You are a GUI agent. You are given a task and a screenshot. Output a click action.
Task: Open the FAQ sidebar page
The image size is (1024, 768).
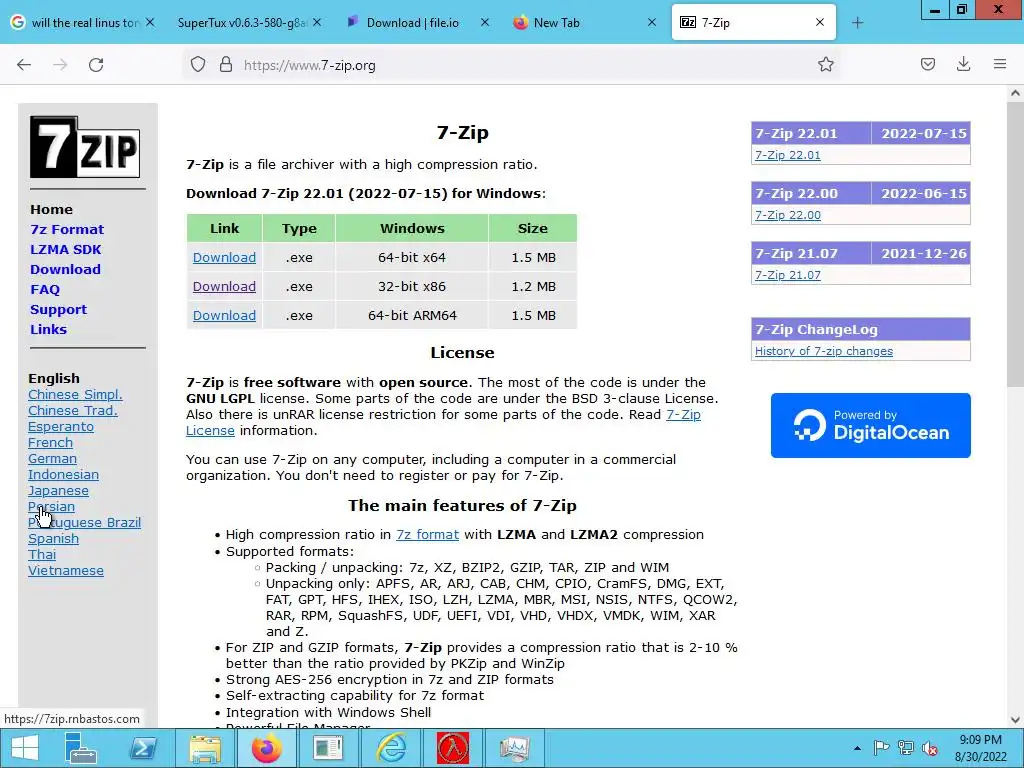(x=44, y=289)
